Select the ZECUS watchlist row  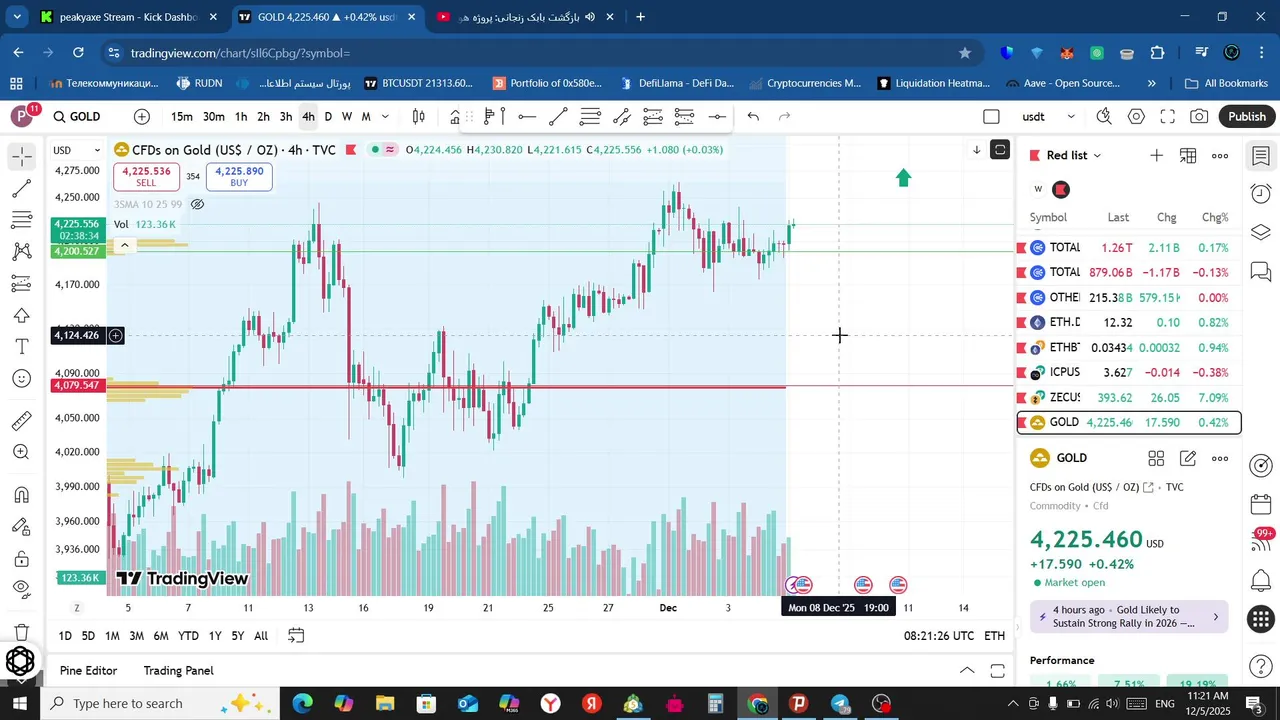coord(1129,397)
